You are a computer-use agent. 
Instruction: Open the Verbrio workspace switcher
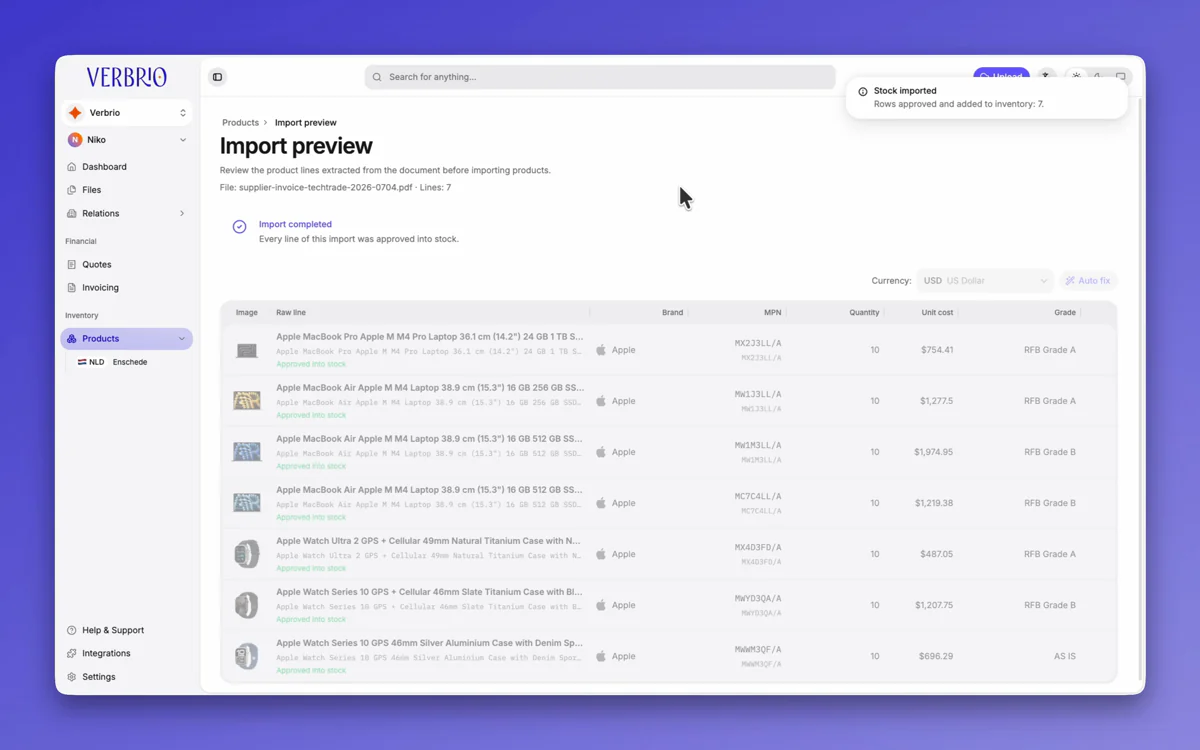click(127, 113)
